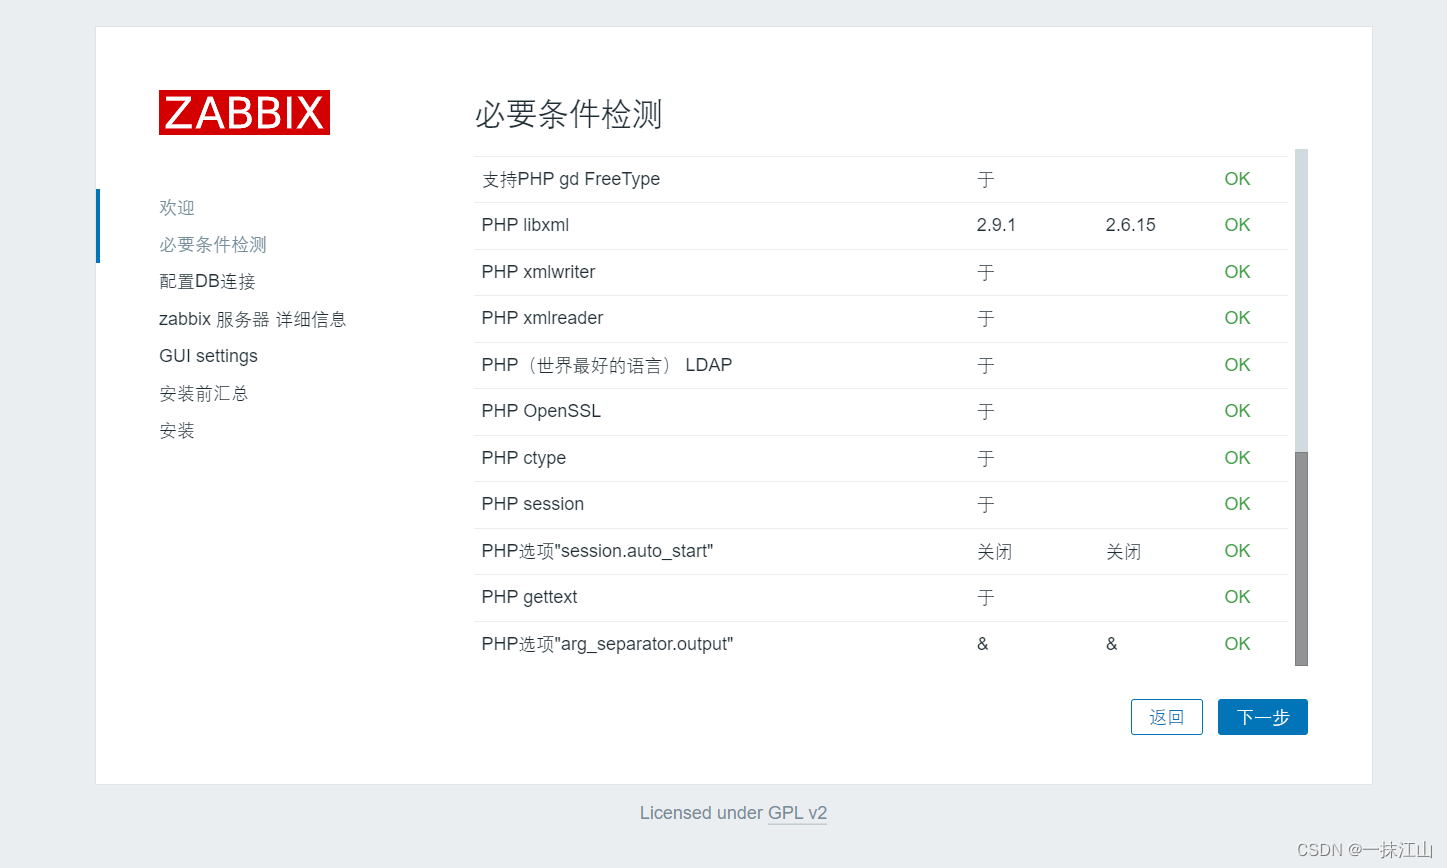Click current value 于 in PHP ctype row
This screenshot has height=868, width=1447.
(x=986, y=458)
